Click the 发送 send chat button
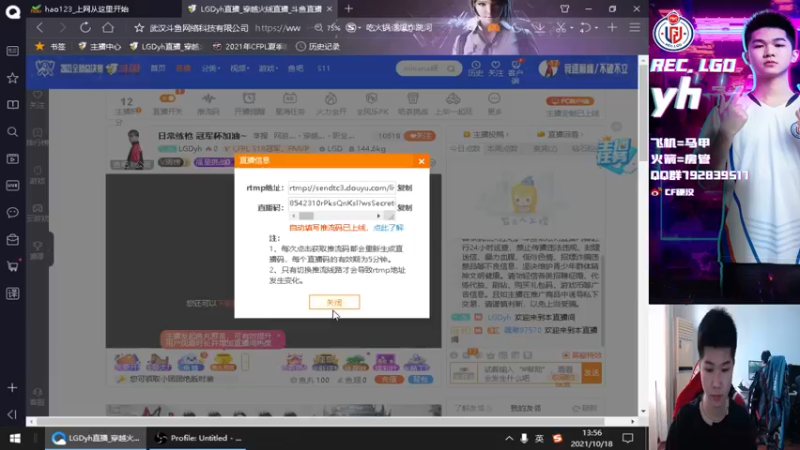This screenshot has height=450, width=800. point(591,373)
